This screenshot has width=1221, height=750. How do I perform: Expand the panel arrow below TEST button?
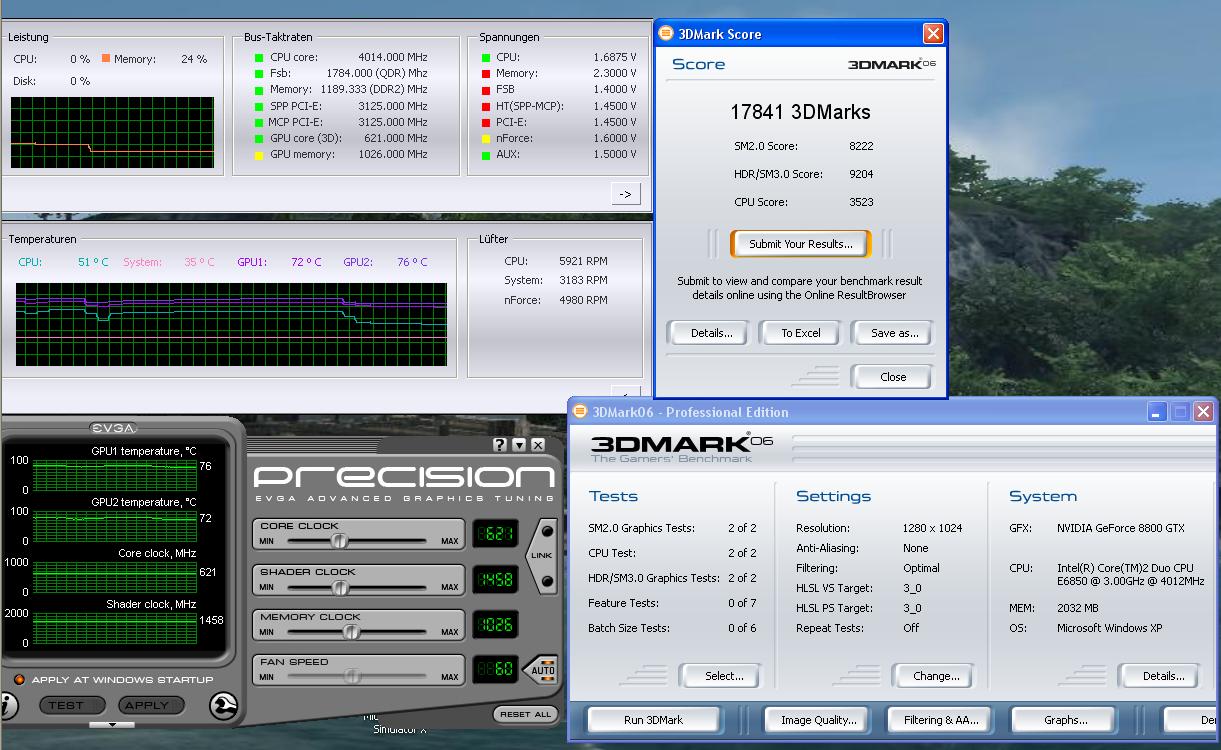(112, 725)
